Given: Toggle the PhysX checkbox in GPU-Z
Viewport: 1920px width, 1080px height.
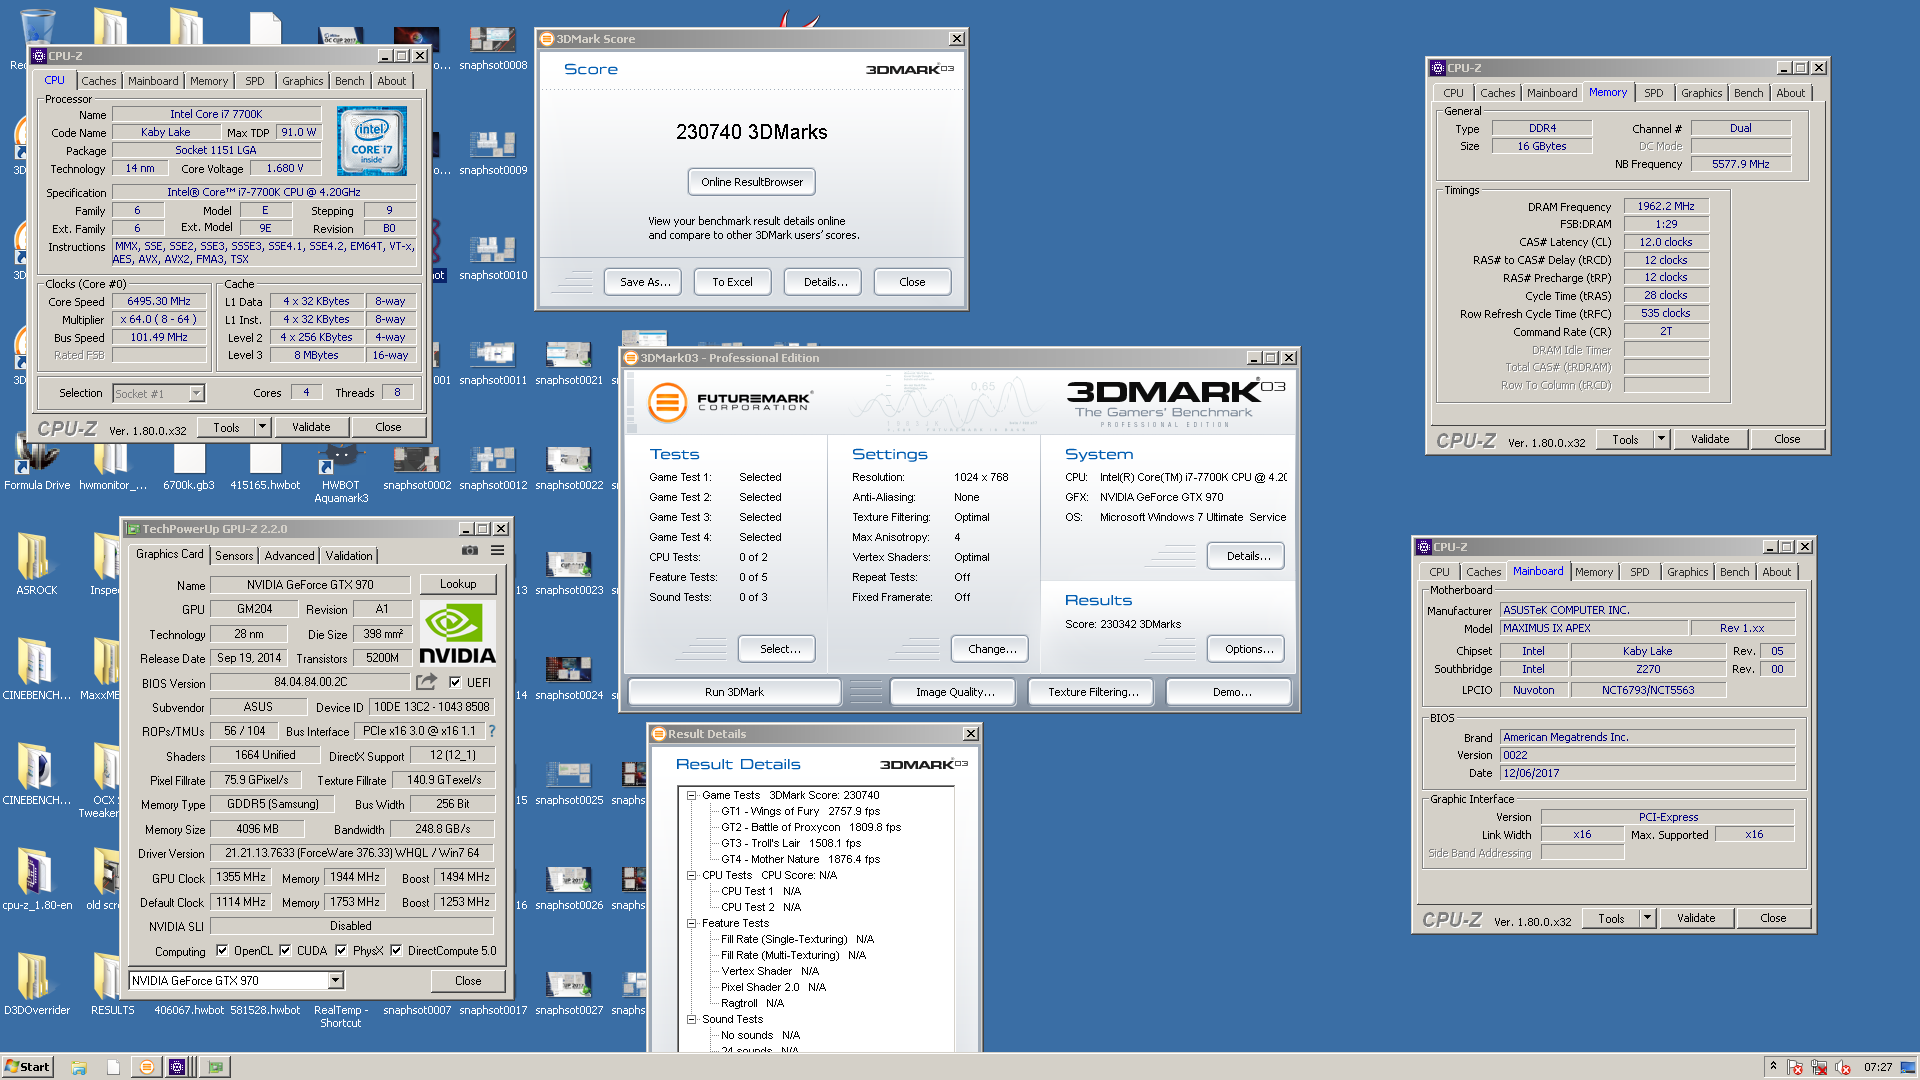Looking at the screenshot, I should 341,951.
